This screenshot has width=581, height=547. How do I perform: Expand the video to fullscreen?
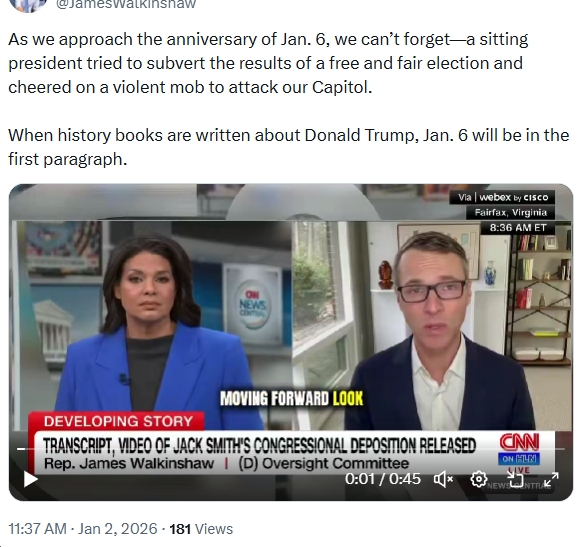551,479
